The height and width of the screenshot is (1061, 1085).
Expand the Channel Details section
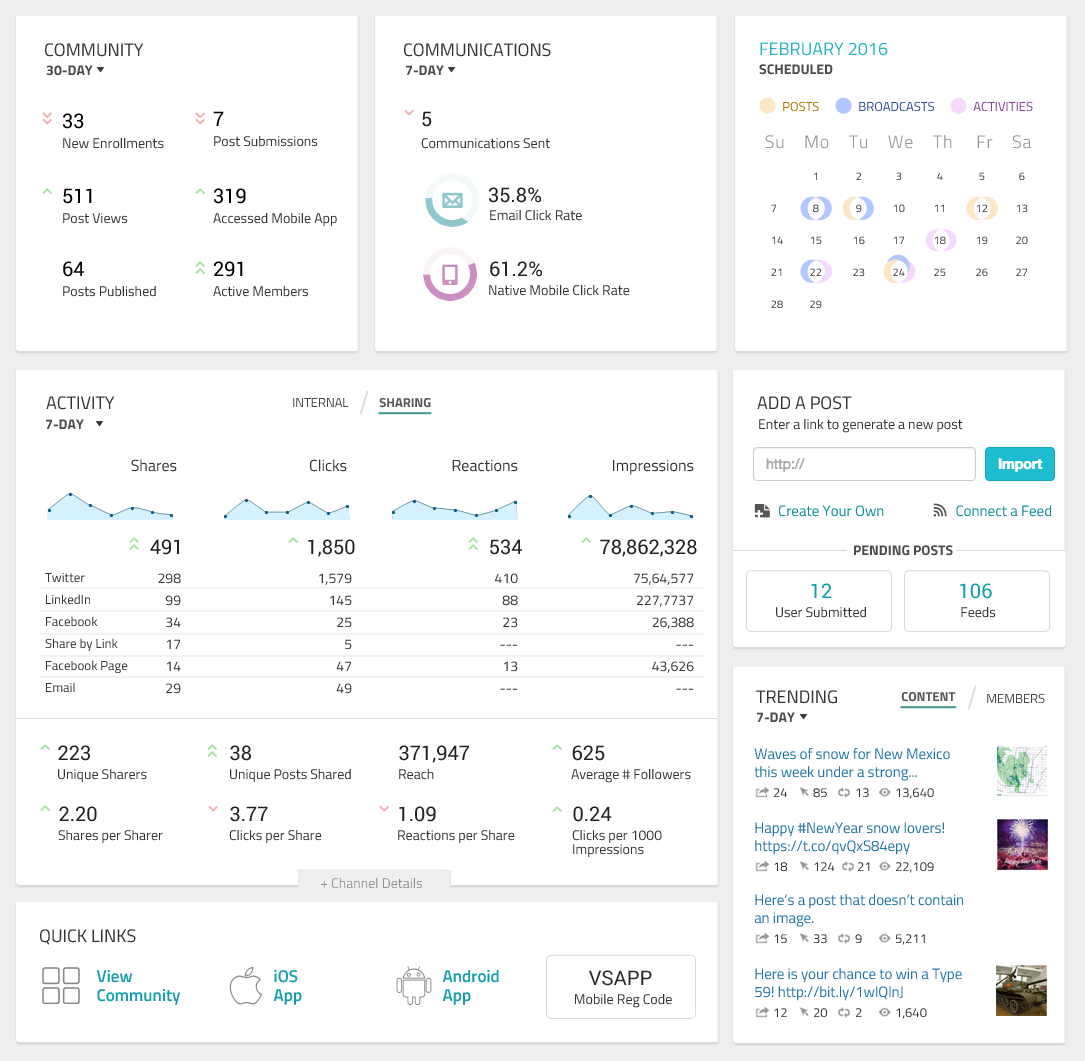pos(372,883)
